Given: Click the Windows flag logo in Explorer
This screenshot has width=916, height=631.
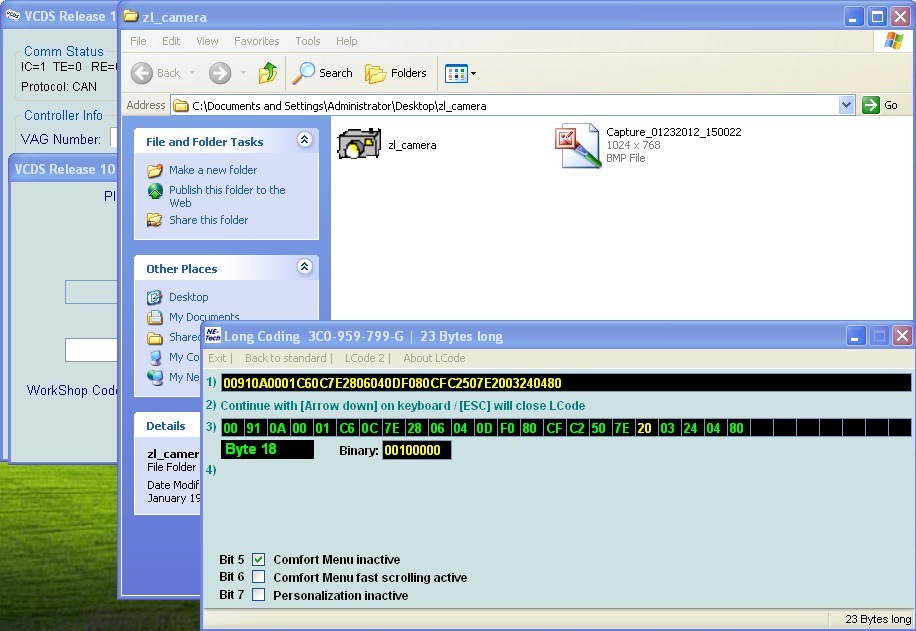Looking at the screenshot, I should click(x=894, y=41).
